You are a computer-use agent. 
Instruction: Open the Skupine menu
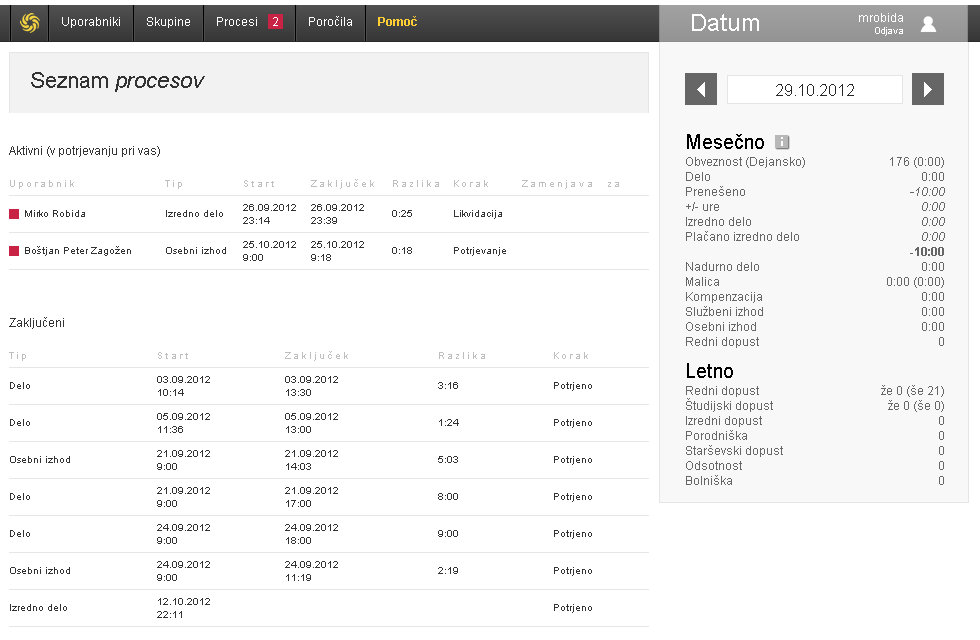pos(168,22)
